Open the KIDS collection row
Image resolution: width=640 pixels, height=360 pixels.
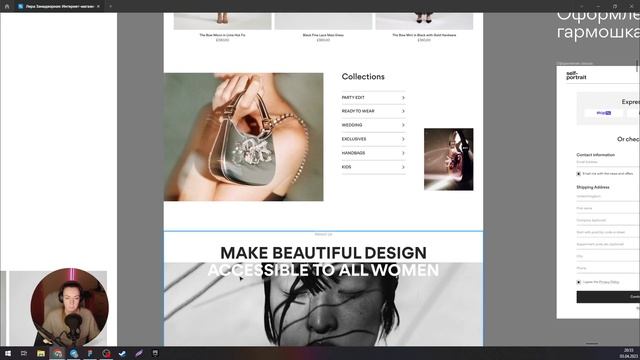coord(373,167)
